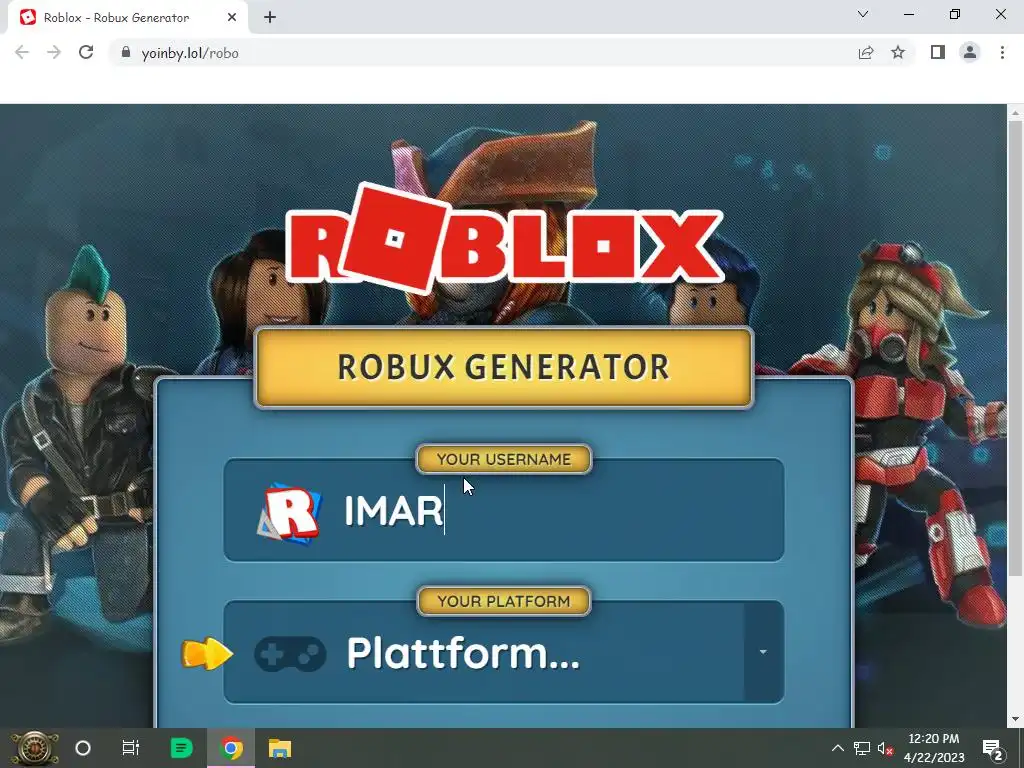Open the Plattform dropdown
This screenshot has width=1024, height=768.
(x=504, y=652)
